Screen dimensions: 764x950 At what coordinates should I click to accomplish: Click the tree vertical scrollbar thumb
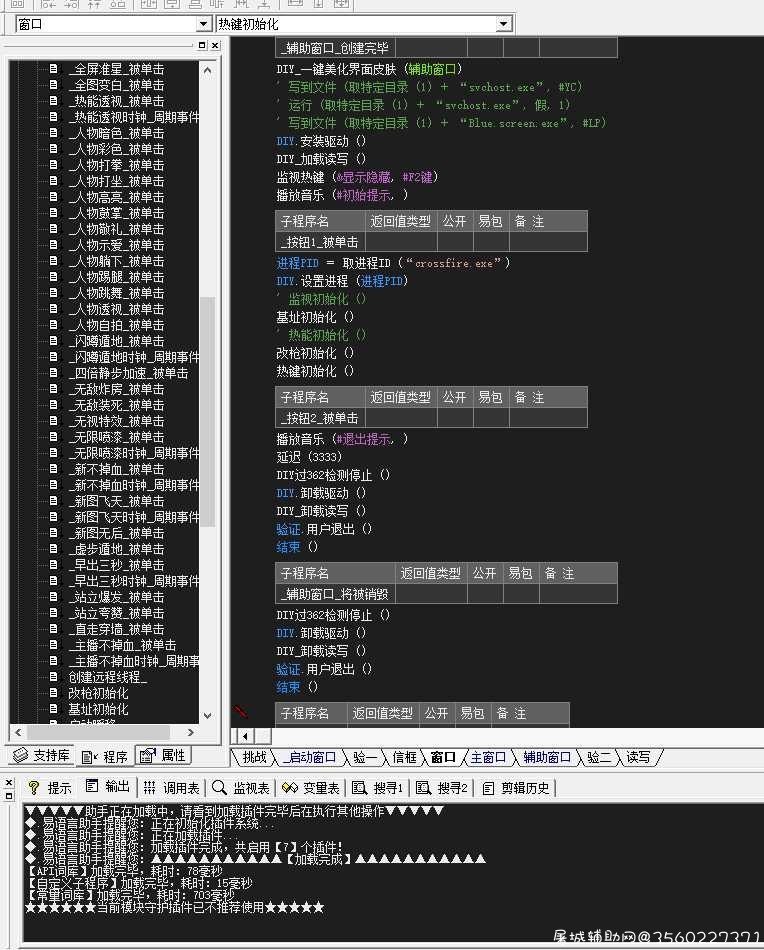pos(207,412)
